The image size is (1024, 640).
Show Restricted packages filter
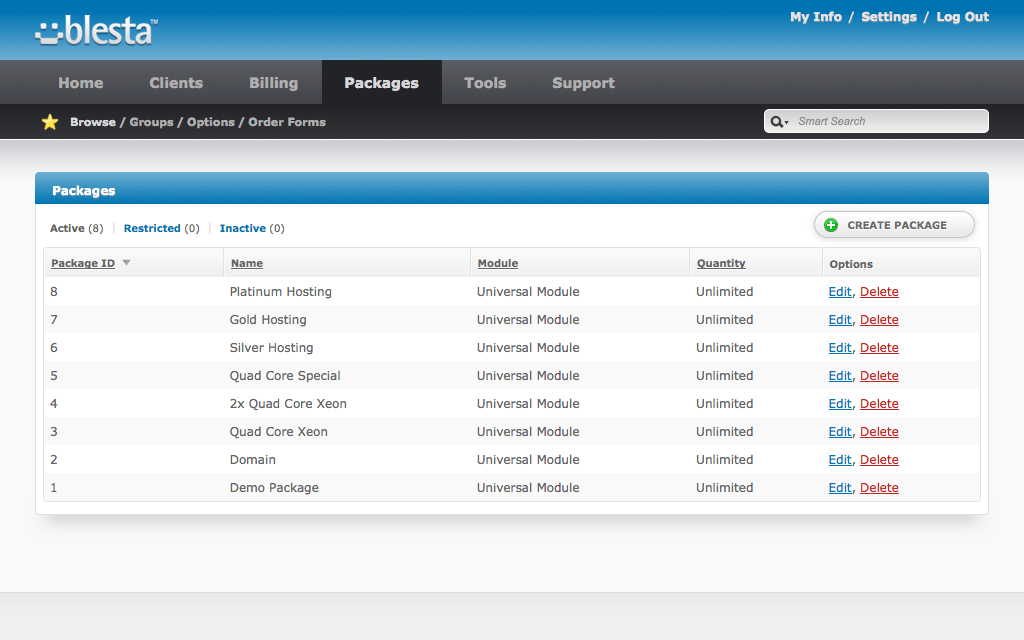click(152, 228)
